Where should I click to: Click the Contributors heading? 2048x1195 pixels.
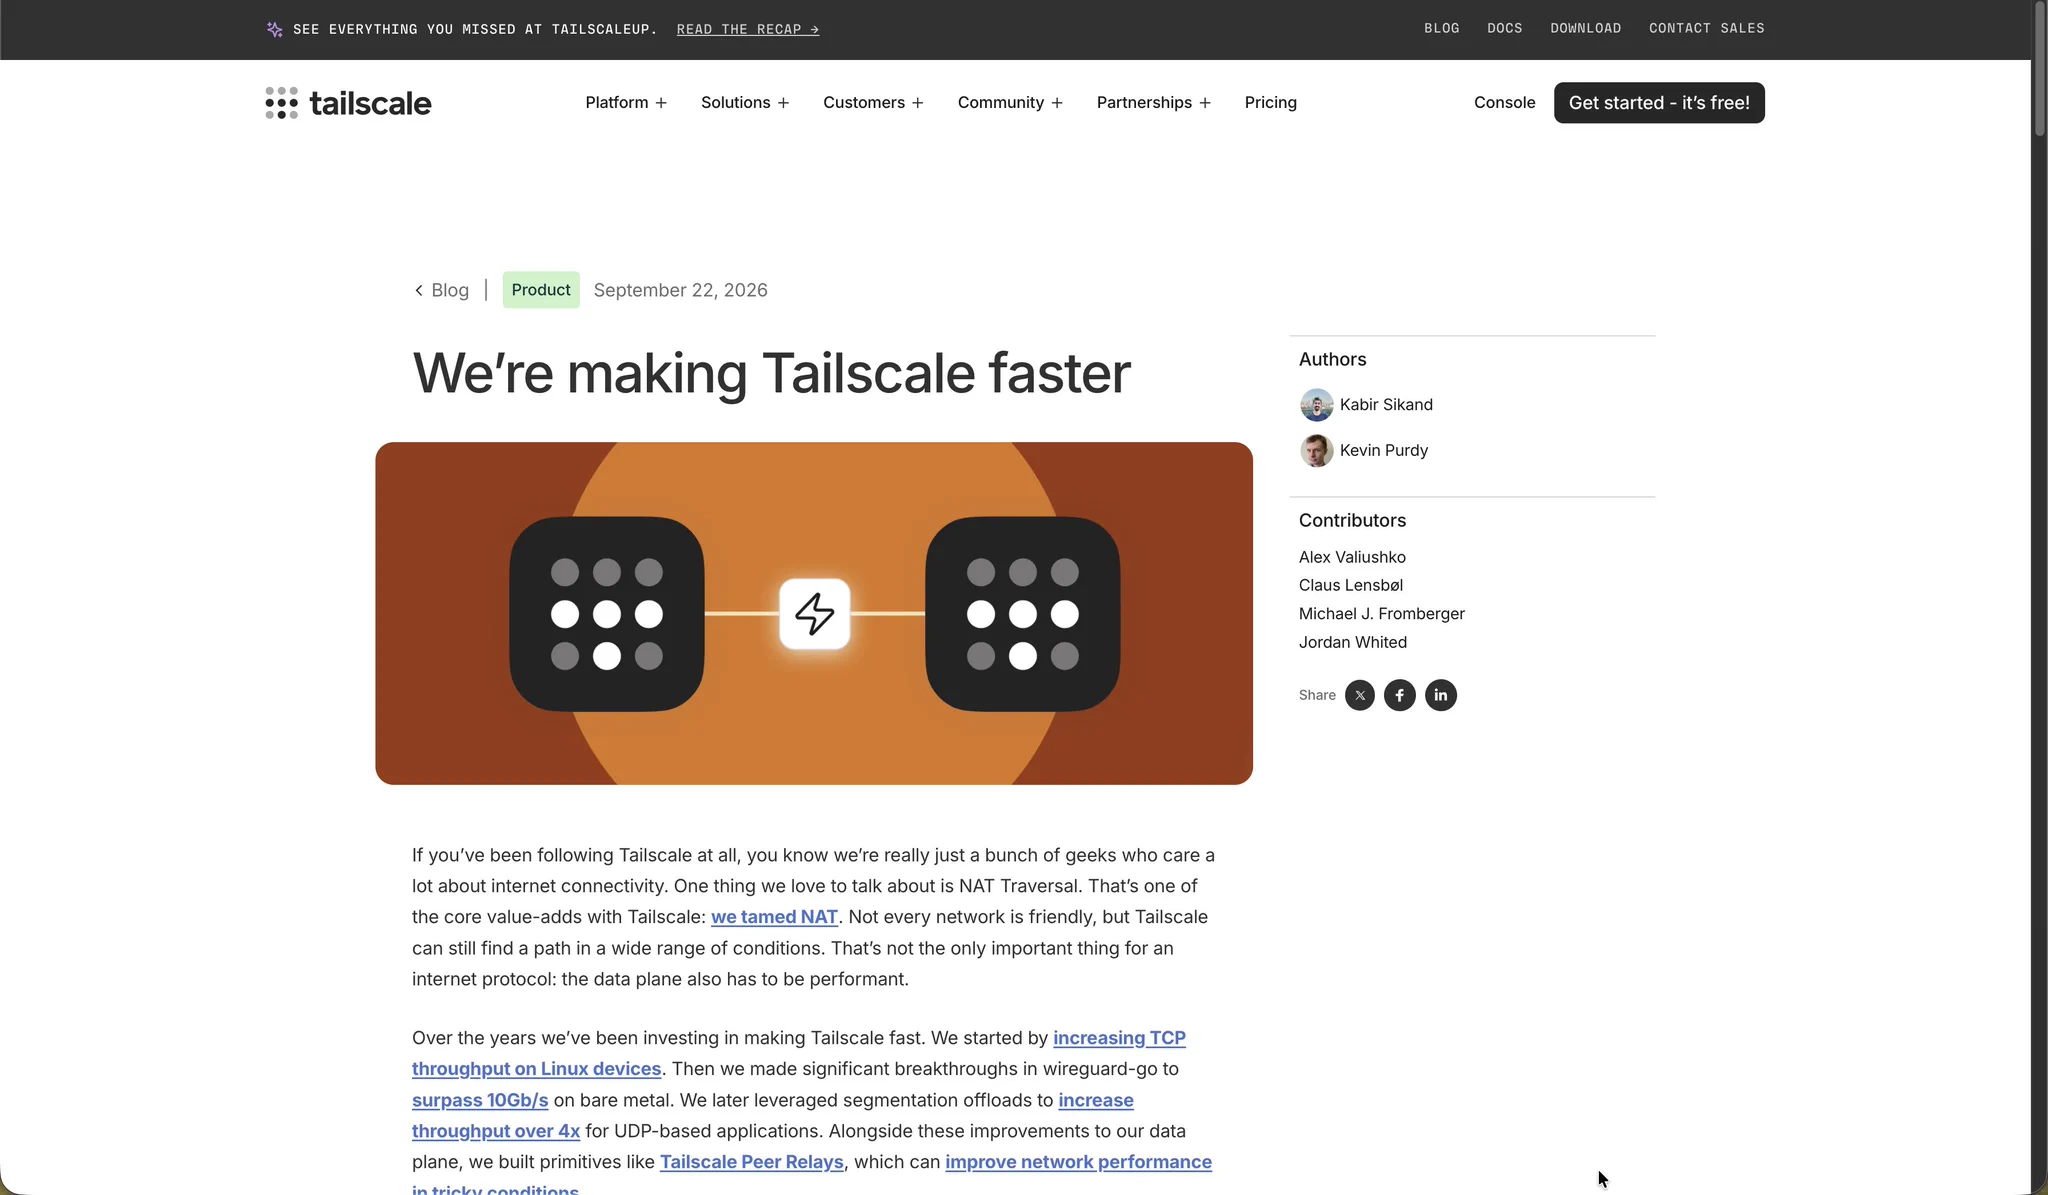(x=1352, y=520)
